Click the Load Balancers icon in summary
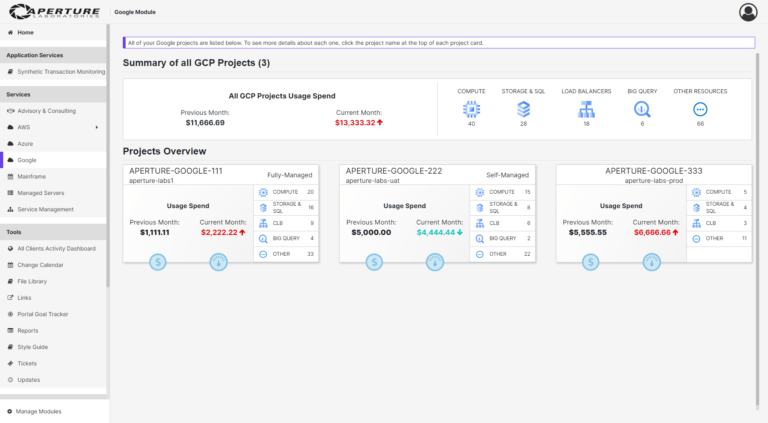 point(586,109)
